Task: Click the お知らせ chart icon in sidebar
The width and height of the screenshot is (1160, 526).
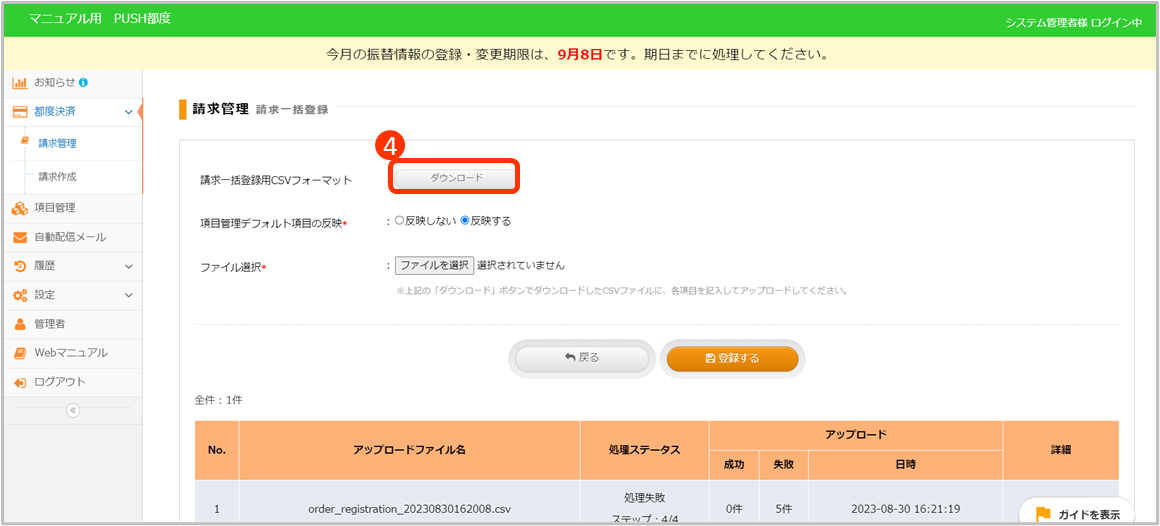Action: click(x=20, y=82)
